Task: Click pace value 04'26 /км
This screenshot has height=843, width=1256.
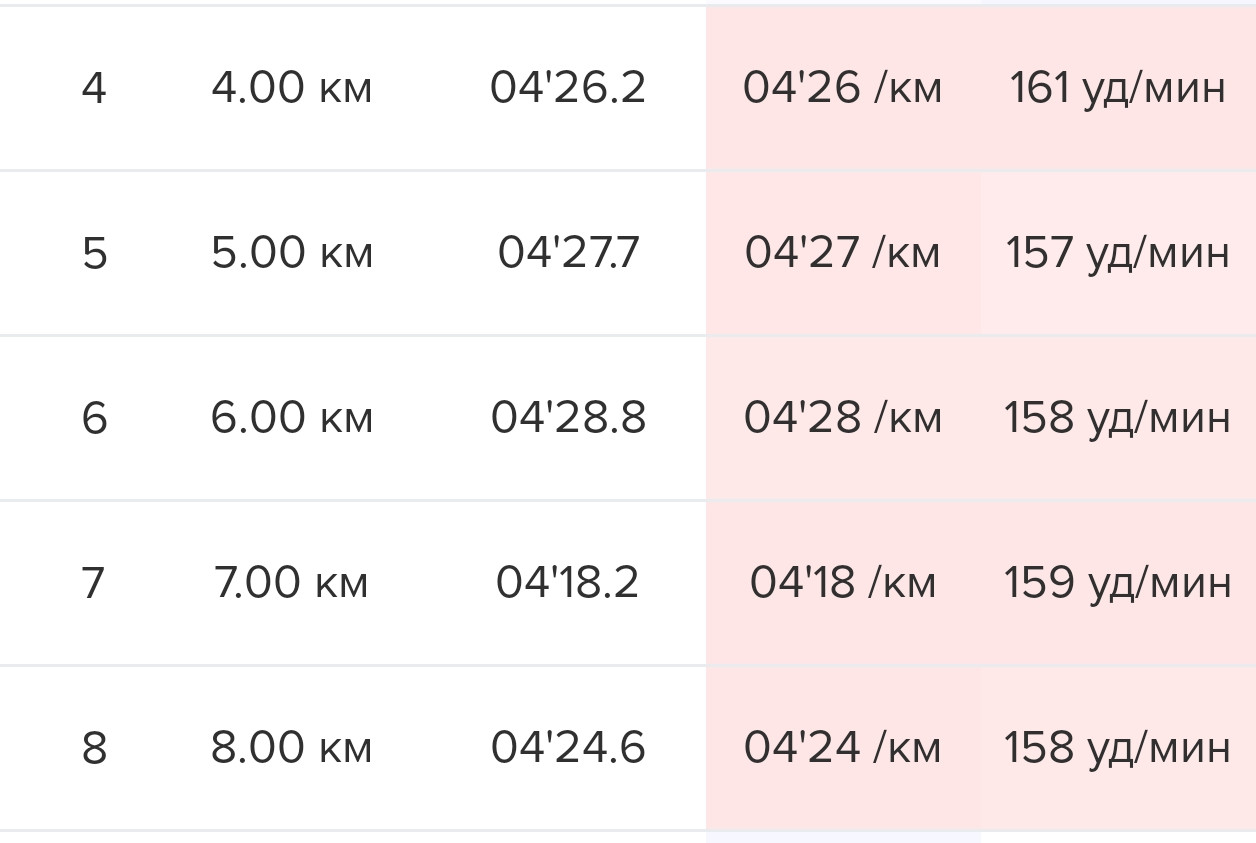Action: pyautogui.click(x=842, y=88)
